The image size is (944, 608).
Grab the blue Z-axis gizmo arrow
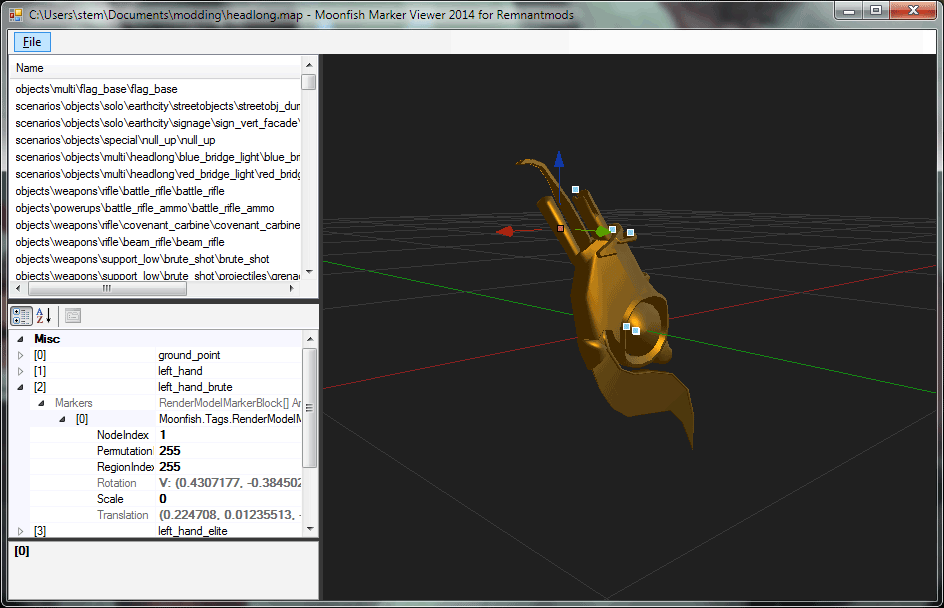coord(559,160)
